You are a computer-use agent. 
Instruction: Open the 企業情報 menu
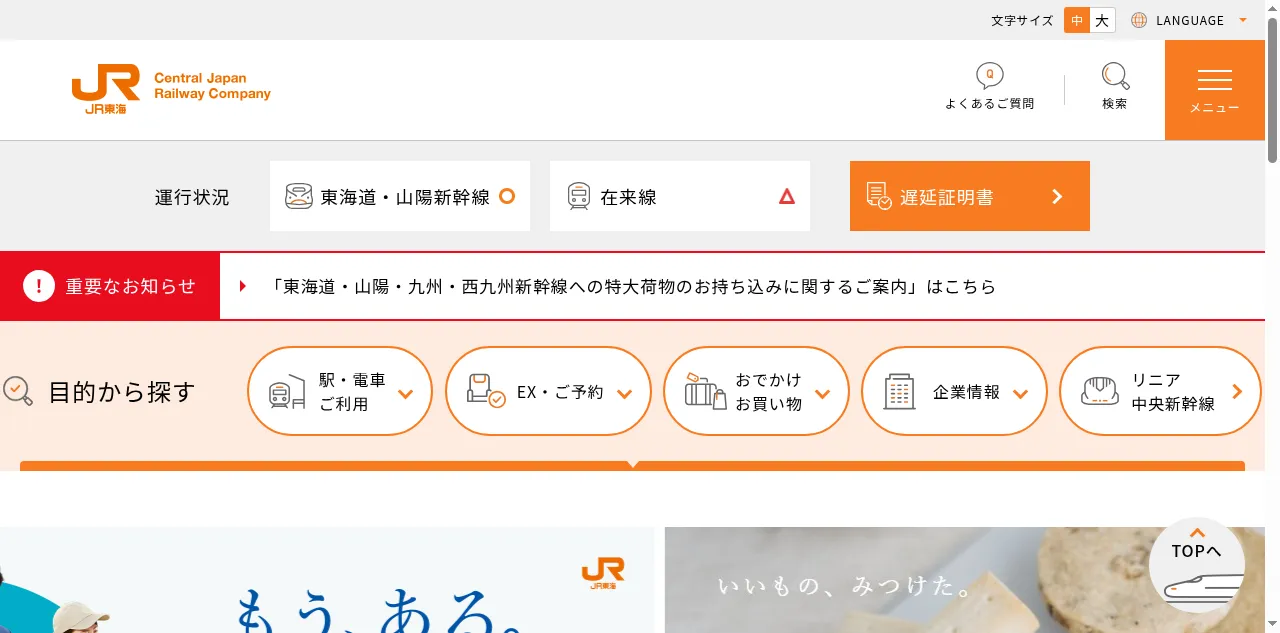click(954, 391)
